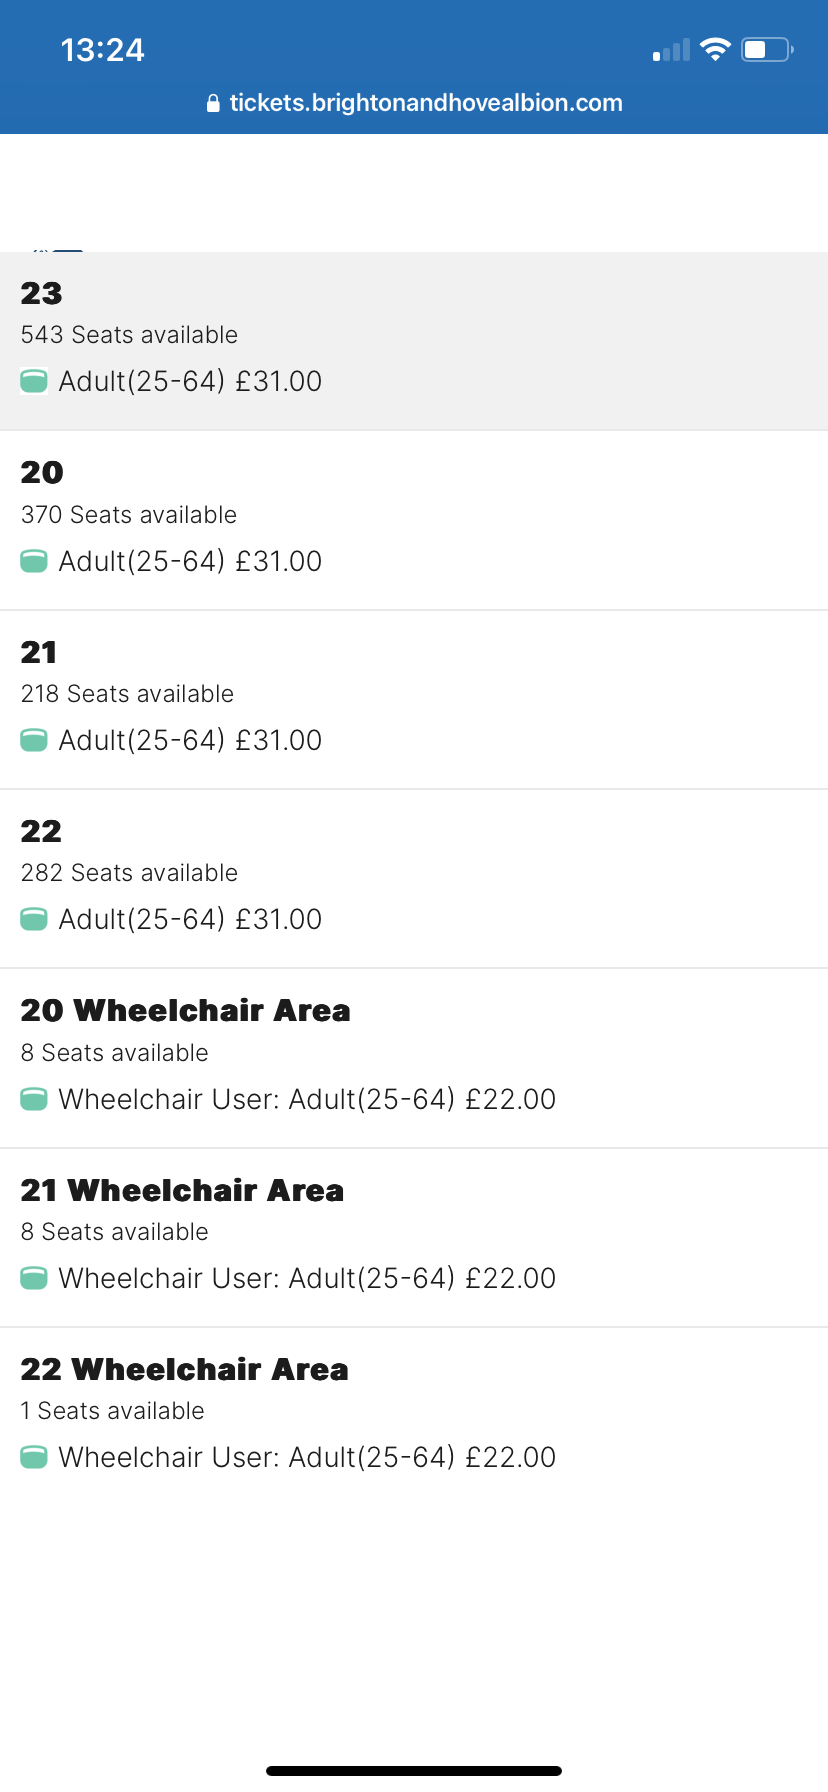Tap the green seat icon under block 22
This screenshot has width=828, height=1792.
tap(34, 919)
